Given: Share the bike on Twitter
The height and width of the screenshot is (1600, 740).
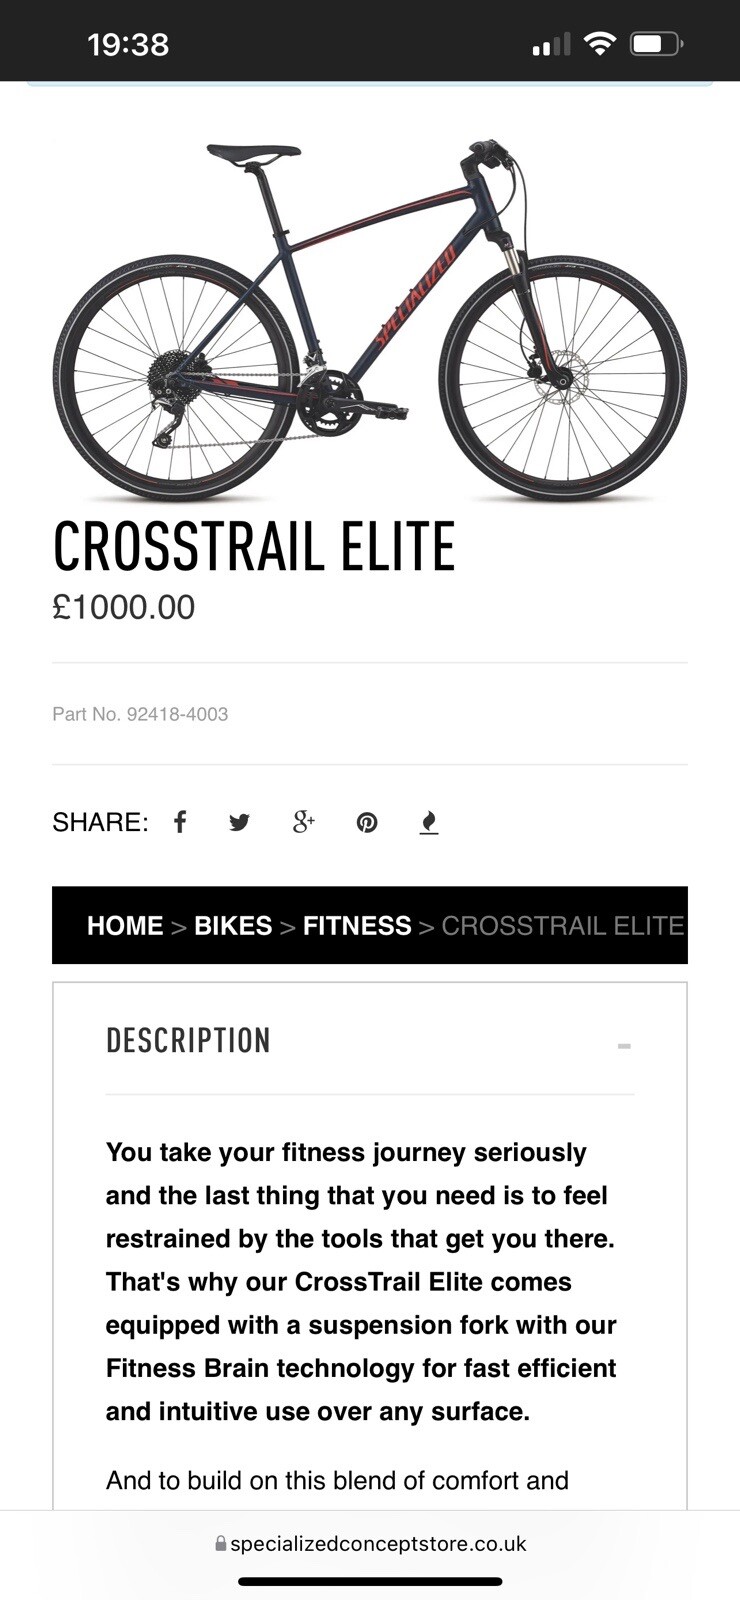Looking at the screenshot, I should [240, 821].
